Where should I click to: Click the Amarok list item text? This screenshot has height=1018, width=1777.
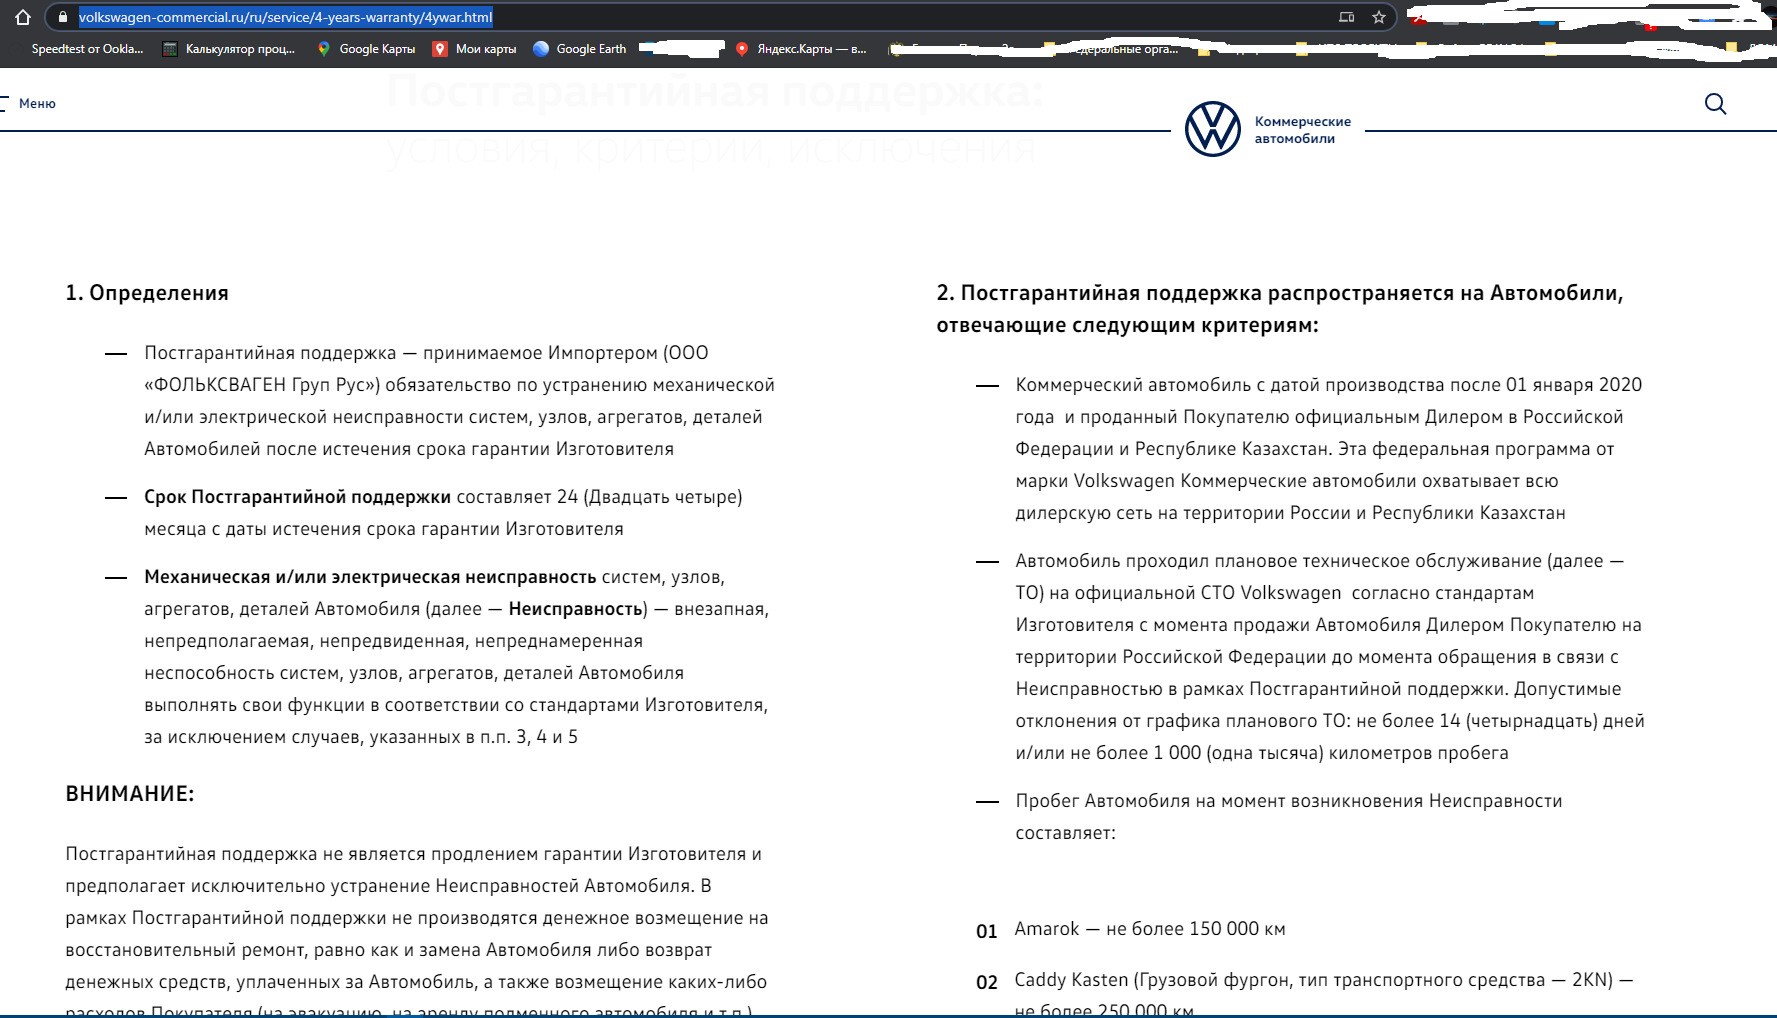[x=1149, y=929]
